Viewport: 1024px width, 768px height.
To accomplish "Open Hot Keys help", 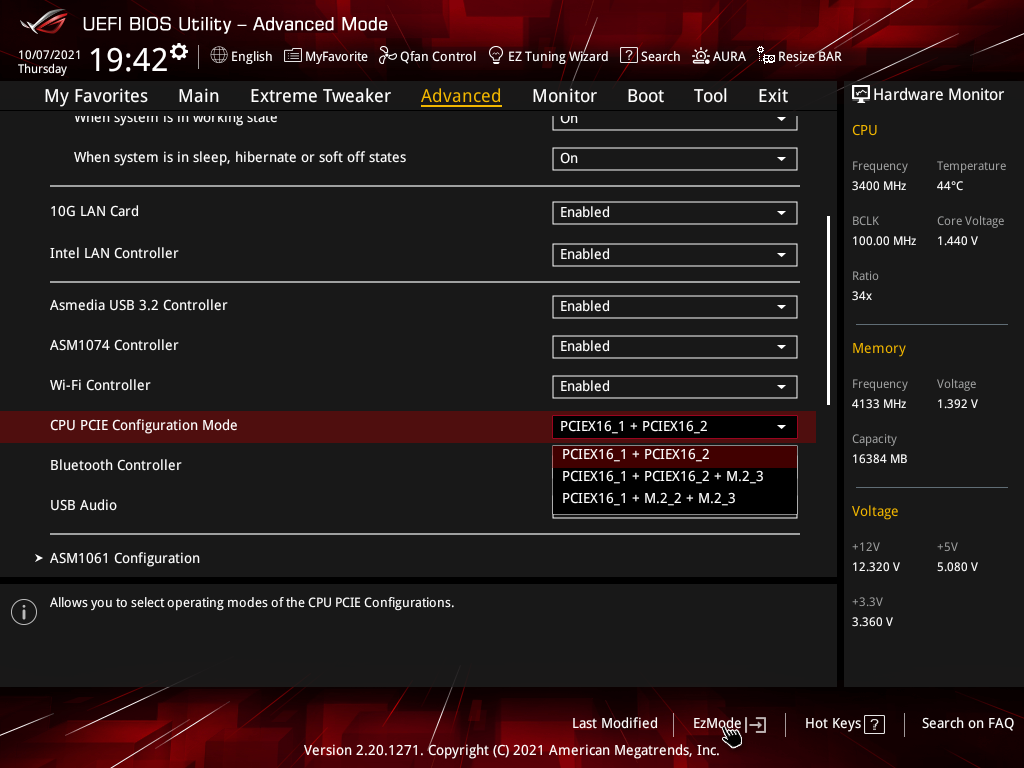I will (x=833, y=724).
